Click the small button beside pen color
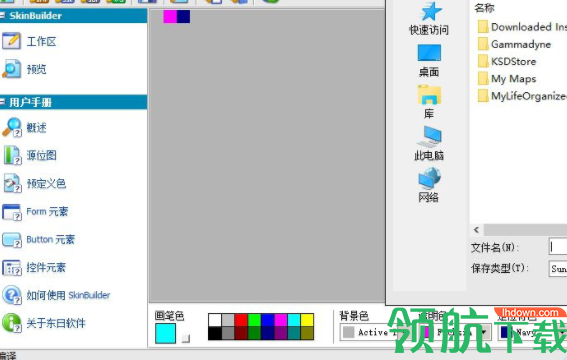 [x=186, y=339]
